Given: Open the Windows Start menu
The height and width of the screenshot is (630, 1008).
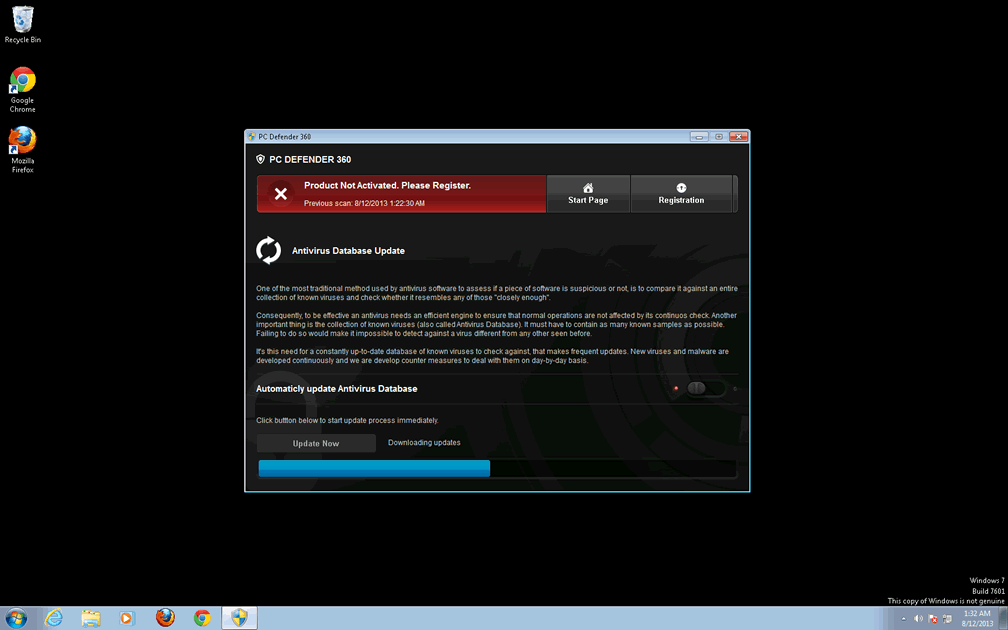Looking at the screenshot, I should (17, 618).
